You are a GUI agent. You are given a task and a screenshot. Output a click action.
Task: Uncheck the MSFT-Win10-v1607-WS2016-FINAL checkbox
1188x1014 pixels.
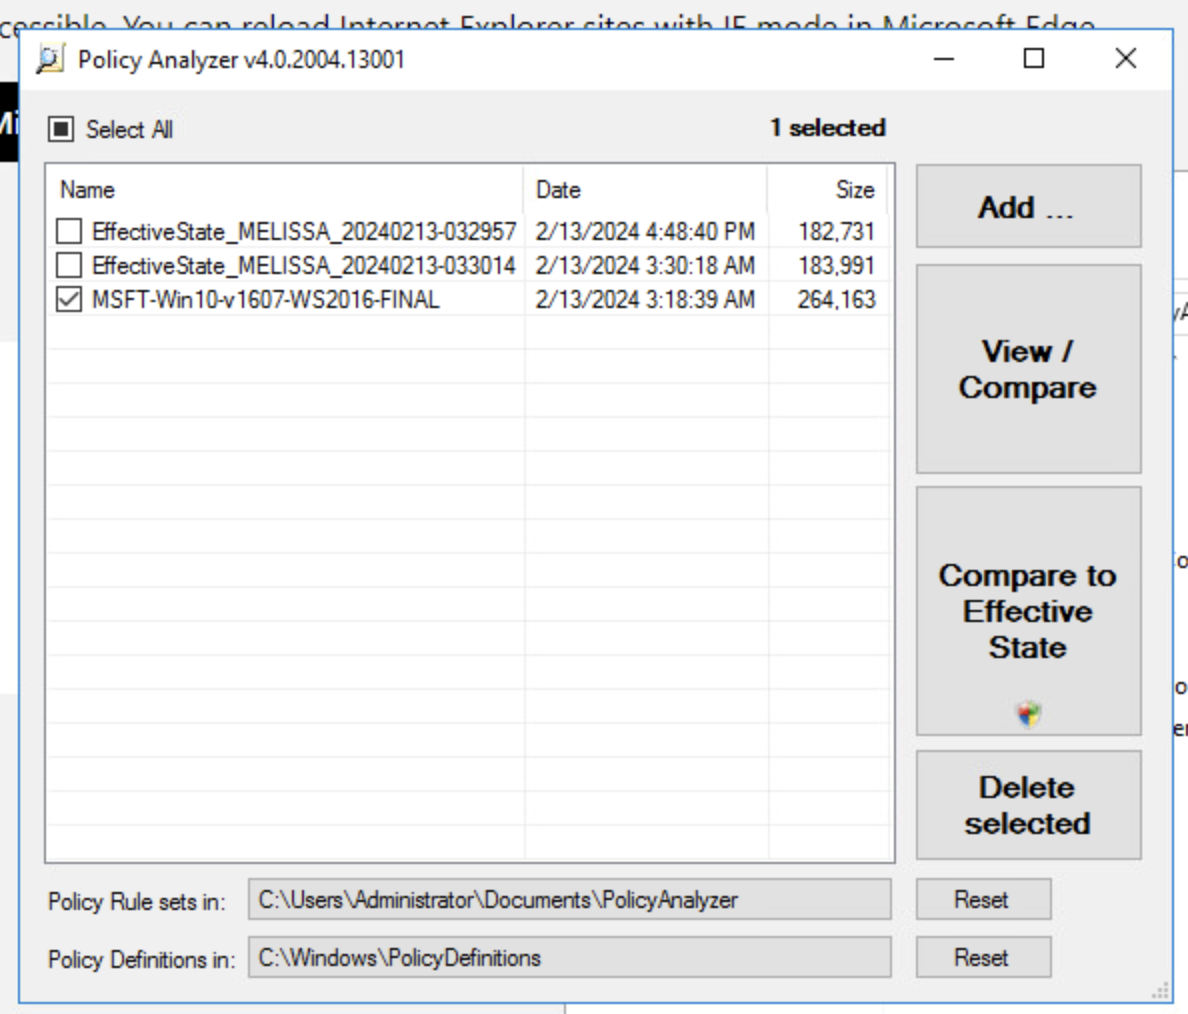tap(69, 300)
